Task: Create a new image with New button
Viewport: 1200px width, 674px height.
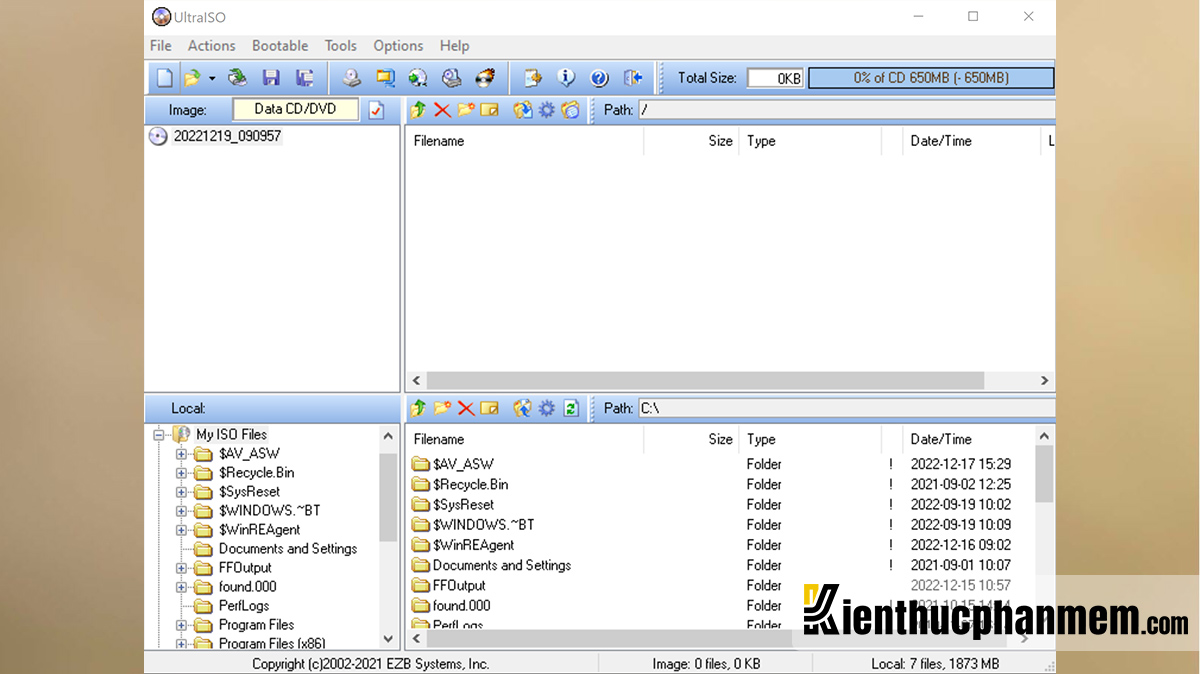Action: [x=165, y=78]
